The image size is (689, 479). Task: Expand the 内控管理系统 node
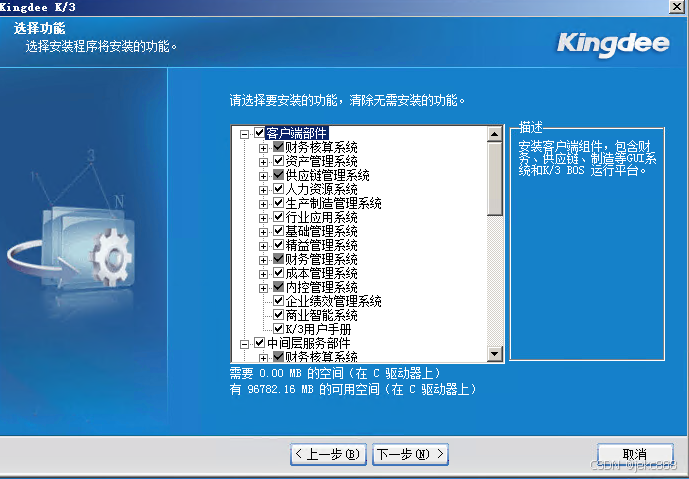(x=263, y=288)
